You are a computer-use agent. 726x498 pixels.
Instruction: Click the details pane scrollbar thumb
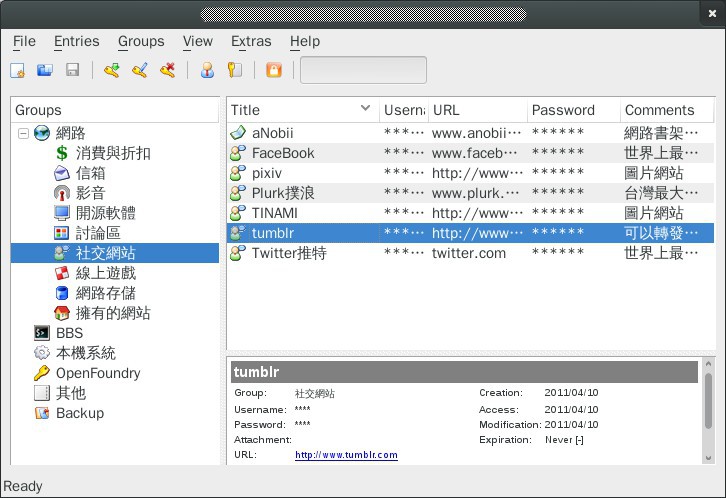tap(708, 401)
